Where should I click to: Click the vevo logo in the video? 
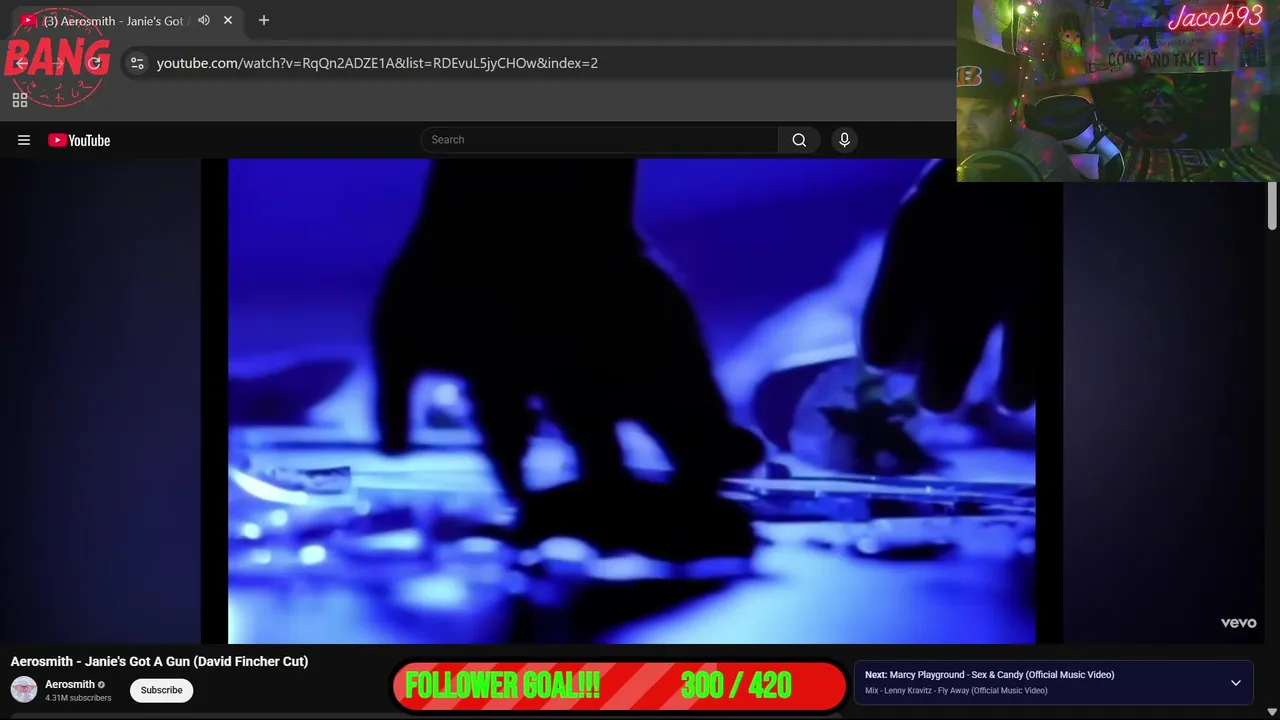1238,623
